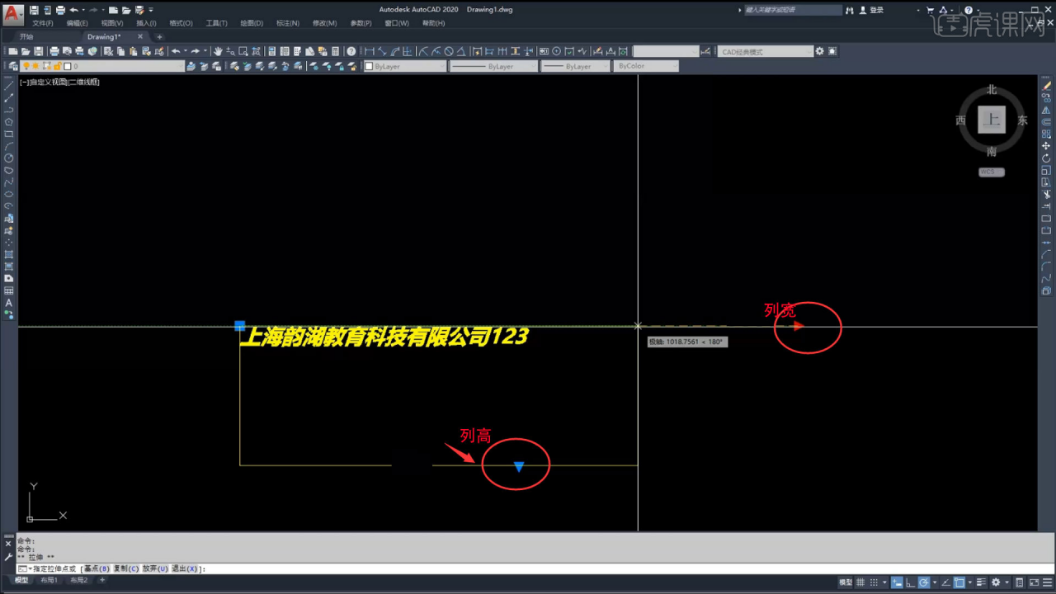Open the 格式(O) menu
Viewport: 1056px width, 594px height.
(180, 23)
